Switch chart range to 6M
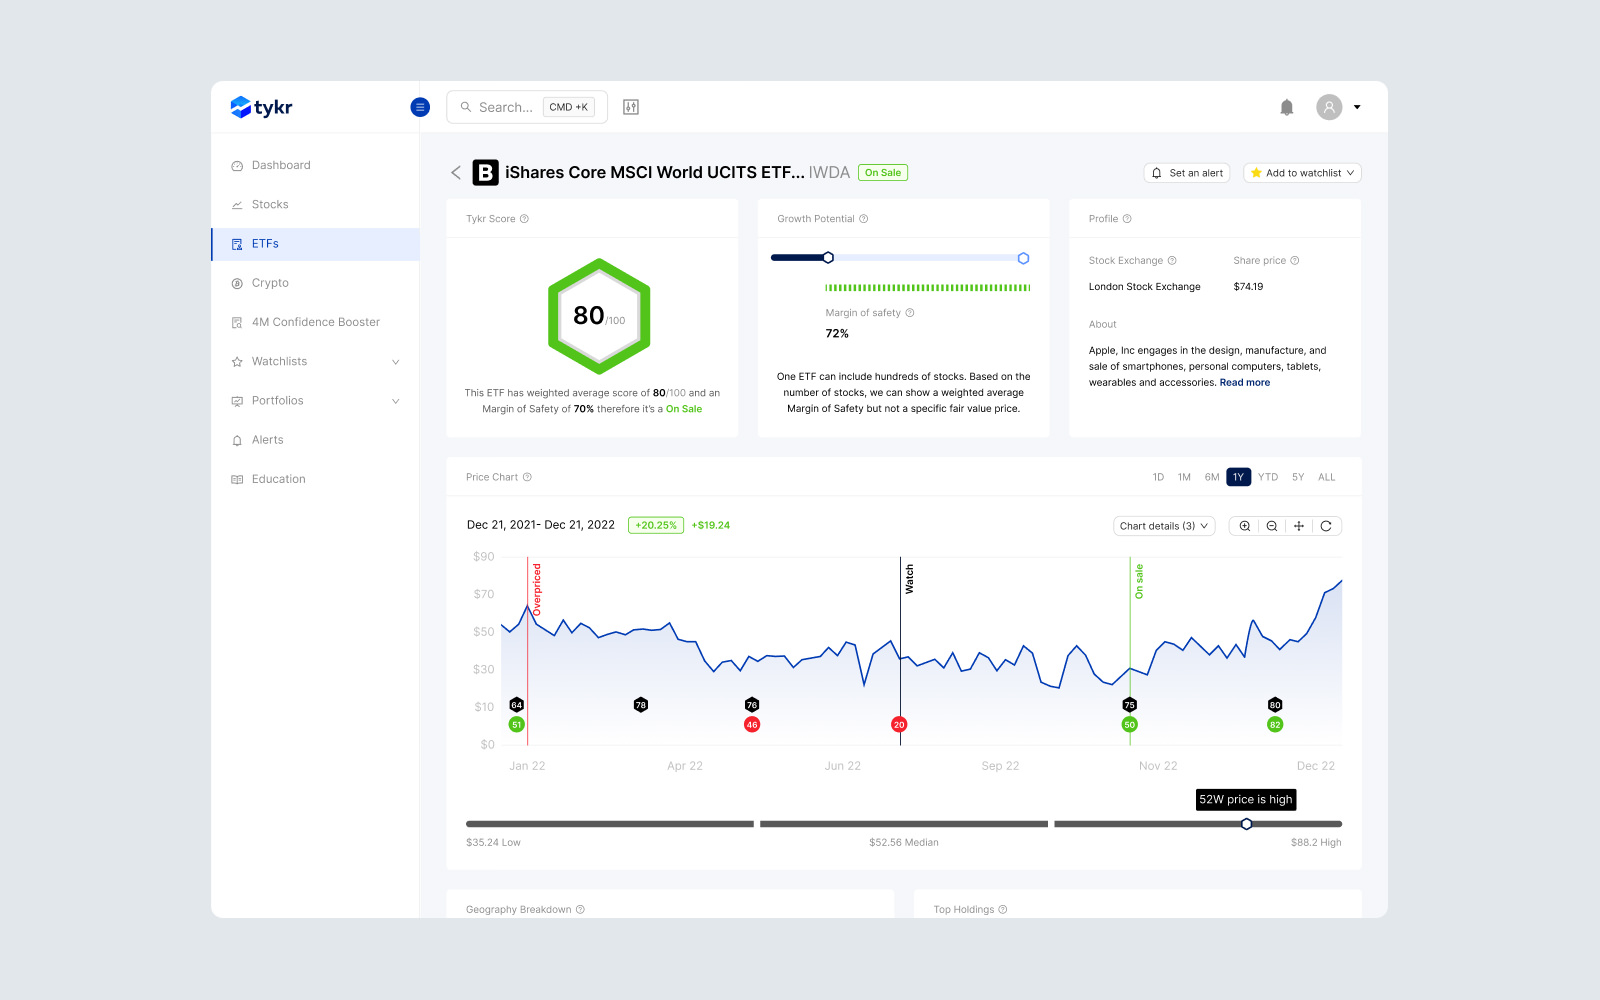This screenshot has height=1000, width=1600. tap(1212, 477)
